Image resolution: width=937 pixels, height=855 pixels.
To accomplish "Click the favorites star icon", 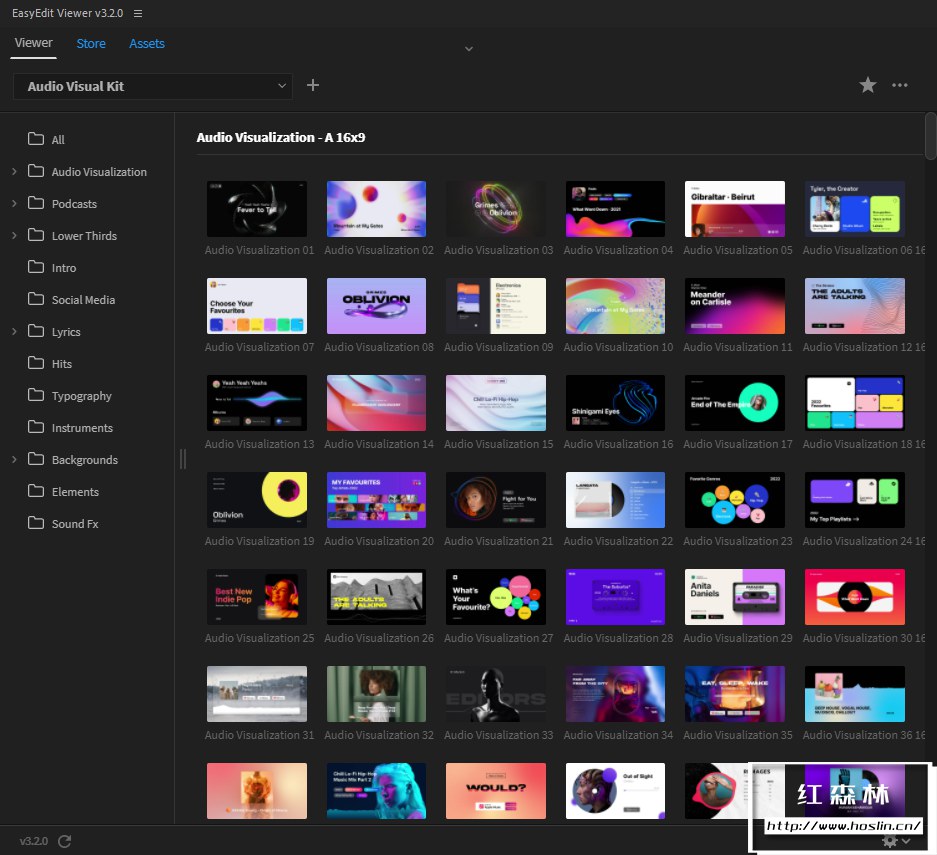I will 868,86.
